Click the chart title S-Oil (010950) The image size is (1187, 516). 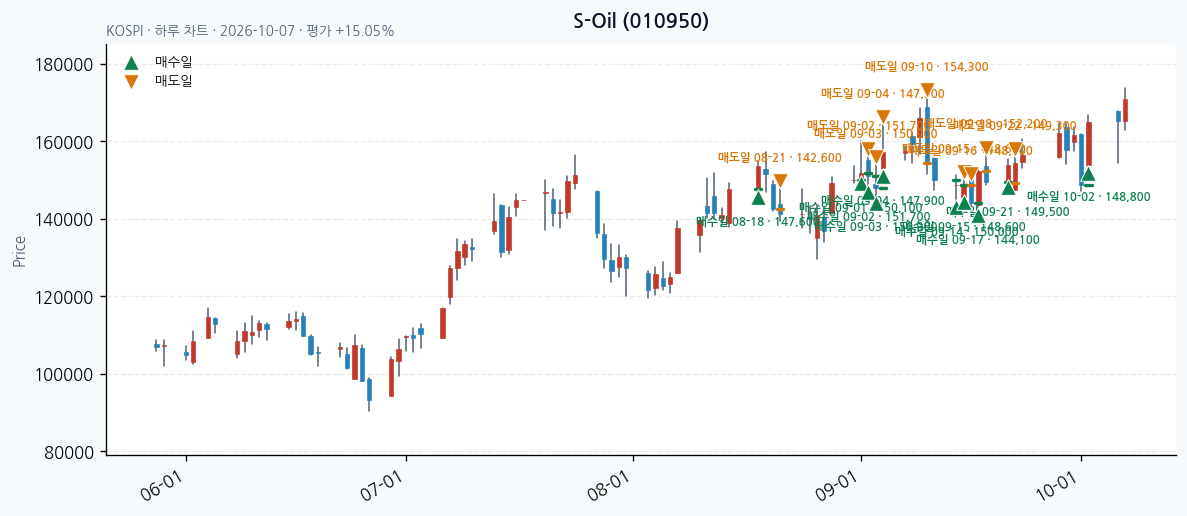(641, 22)
